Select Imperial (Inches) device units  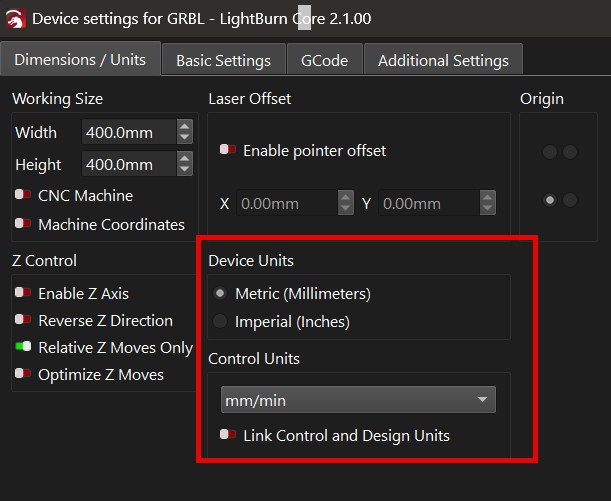click(220, 321)
